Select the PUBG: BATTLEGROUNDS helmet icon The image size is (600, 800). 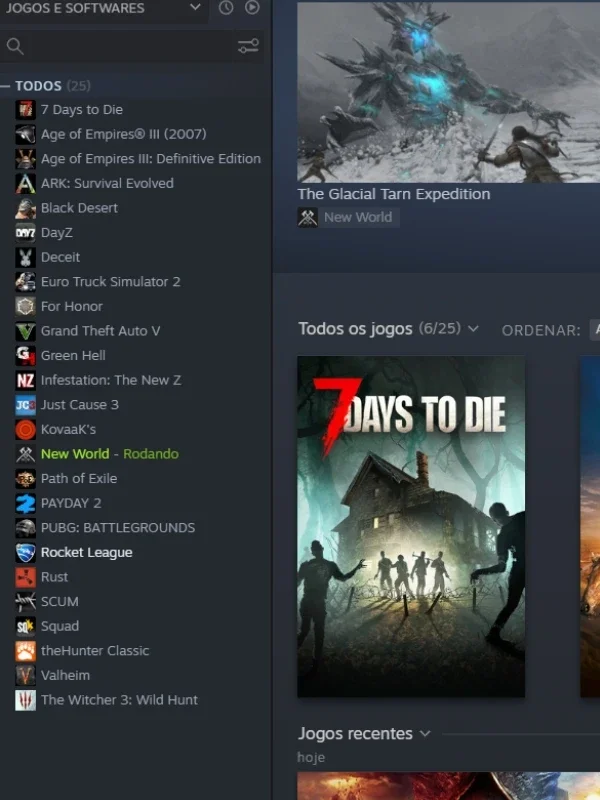point(25,528)
